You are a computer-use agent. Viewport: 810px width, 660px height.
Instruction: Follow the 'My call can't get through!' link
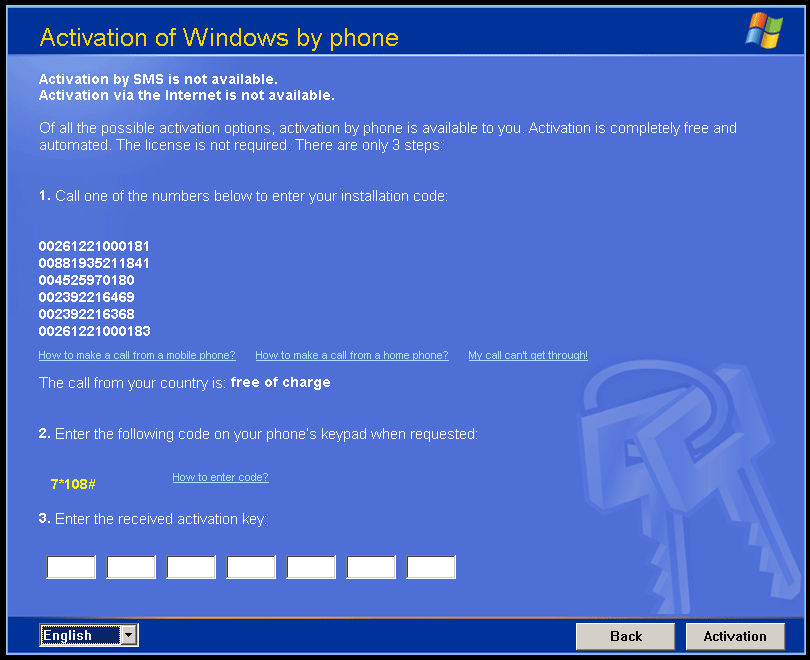tap(528, 355)
